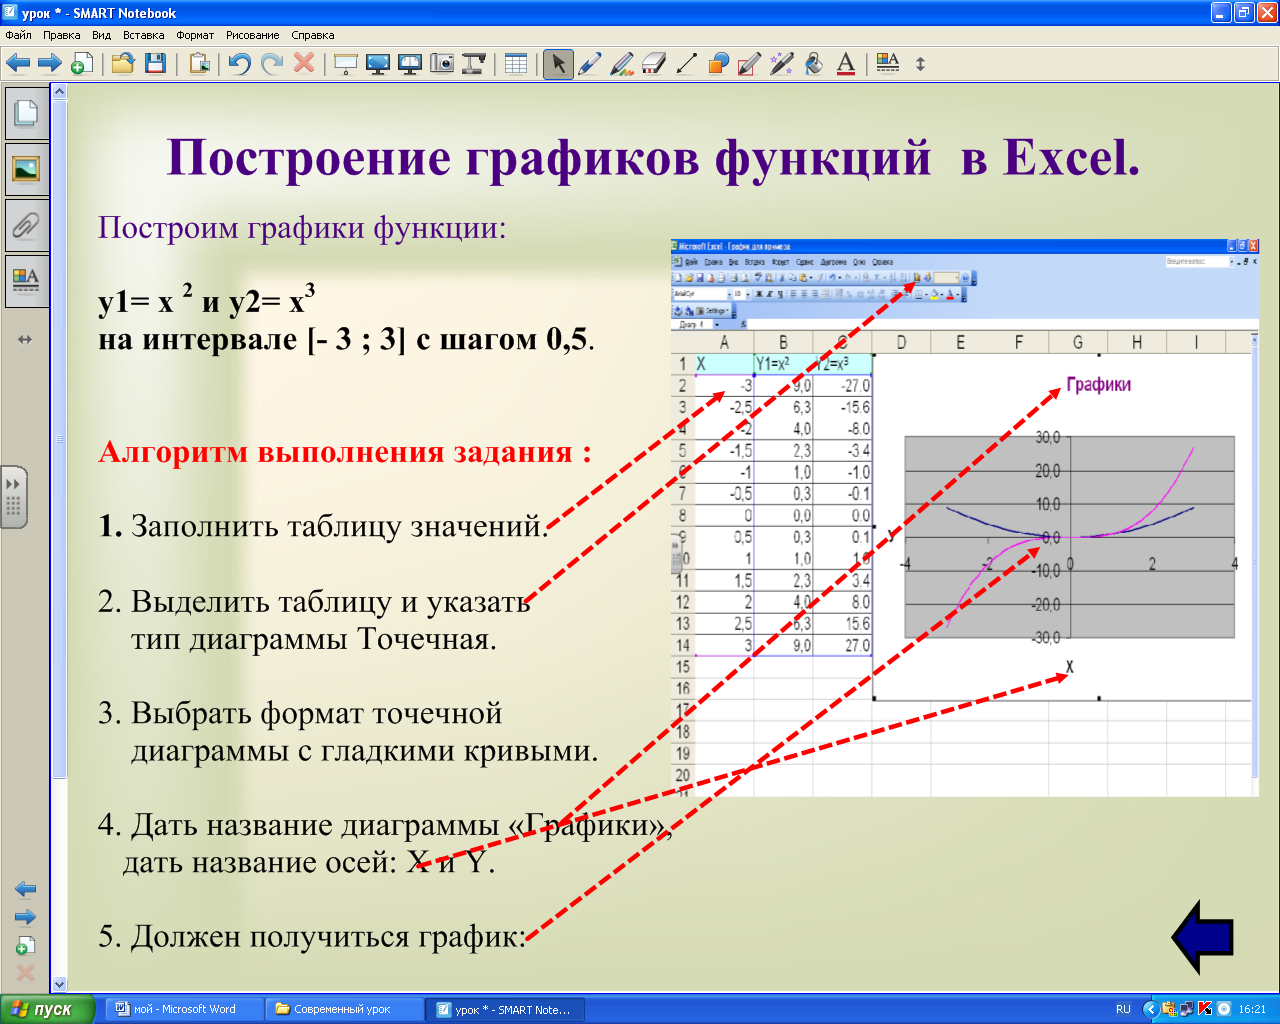The height and width of the screenshot is (1024, 1280).
Task: Open the Формат menu
Action: [195, 35]
